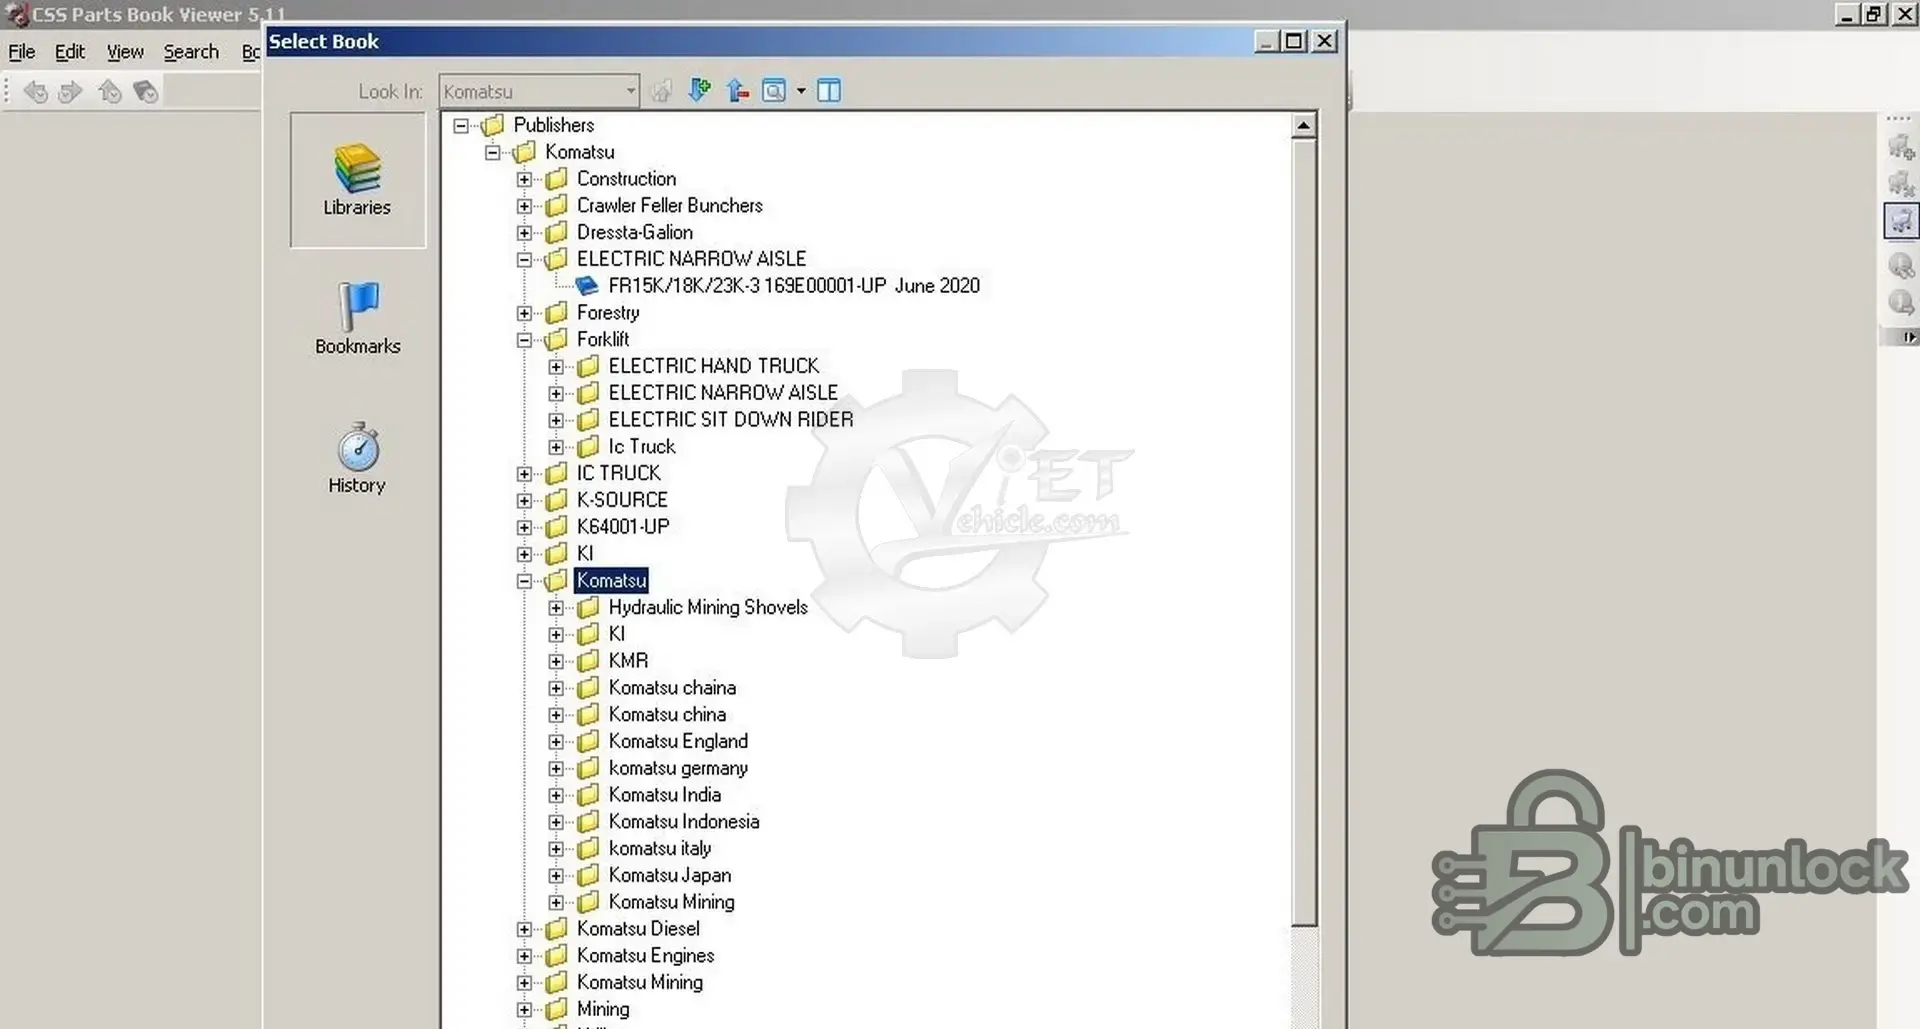1920x1029 pixels.
Task: Select the ELECTRIC HAND TRUCK folder label
Action: tap(713, 366)
